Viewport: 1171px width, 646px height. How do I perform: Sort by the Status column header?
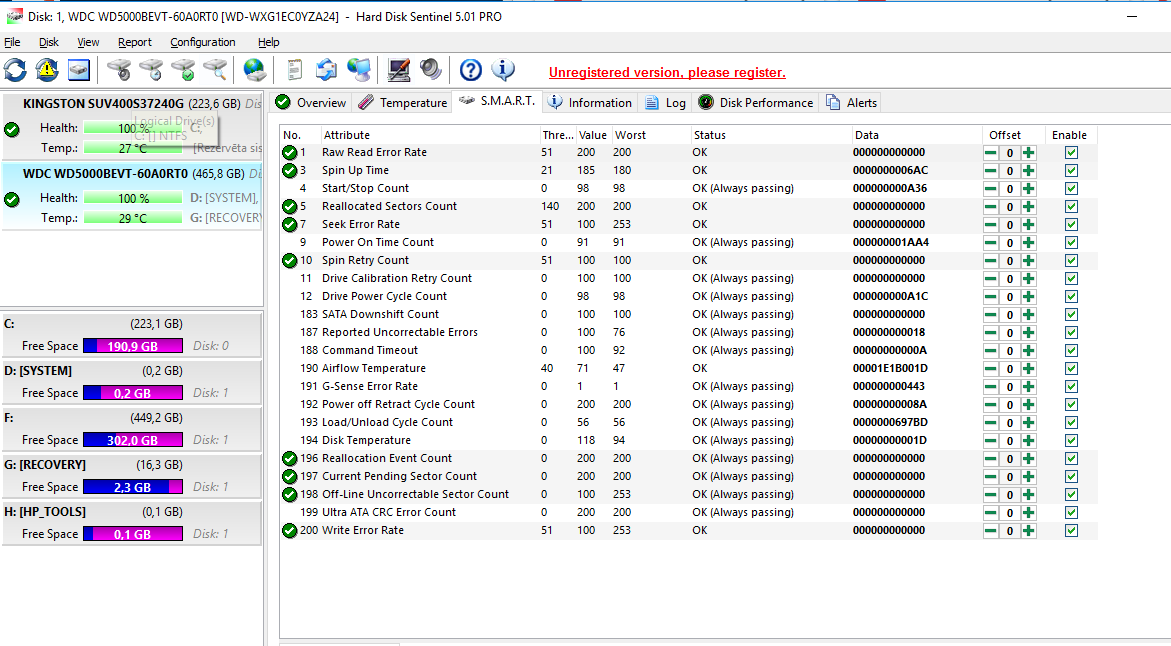770,135
